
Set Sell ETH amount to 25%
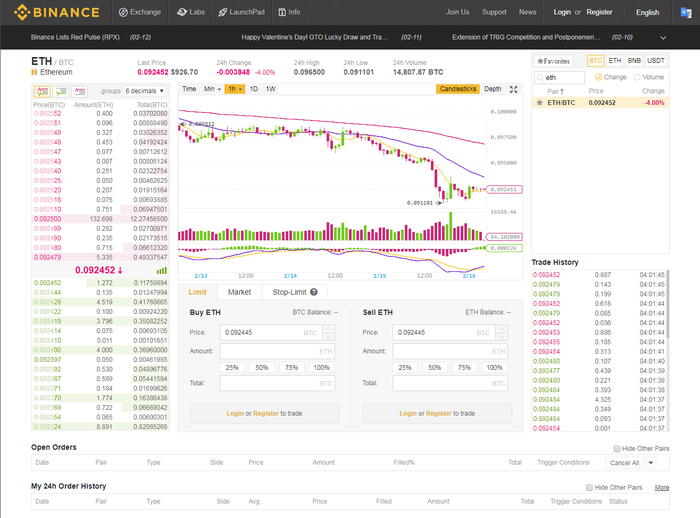tap(405, 368)
